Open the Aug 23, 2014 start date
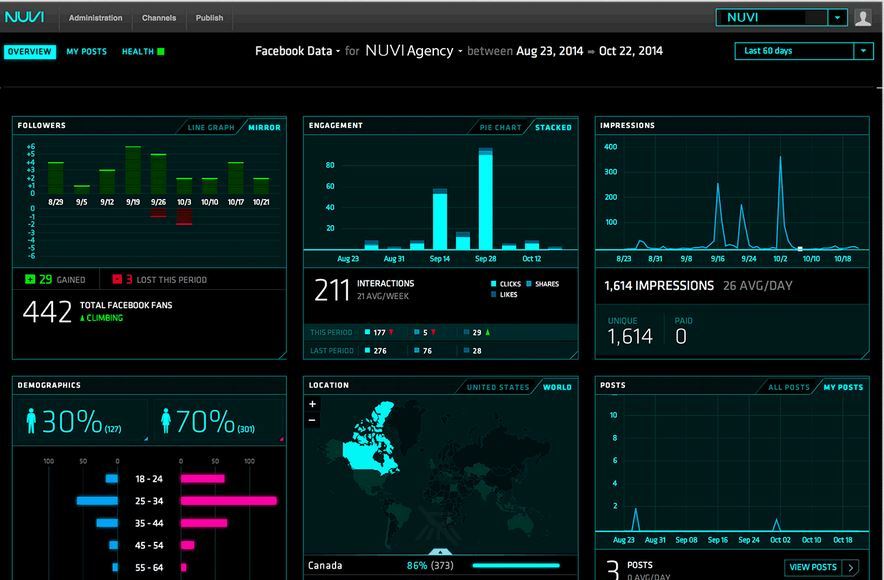This screenshot has height=580, width=884. click(x=550, y=51)
